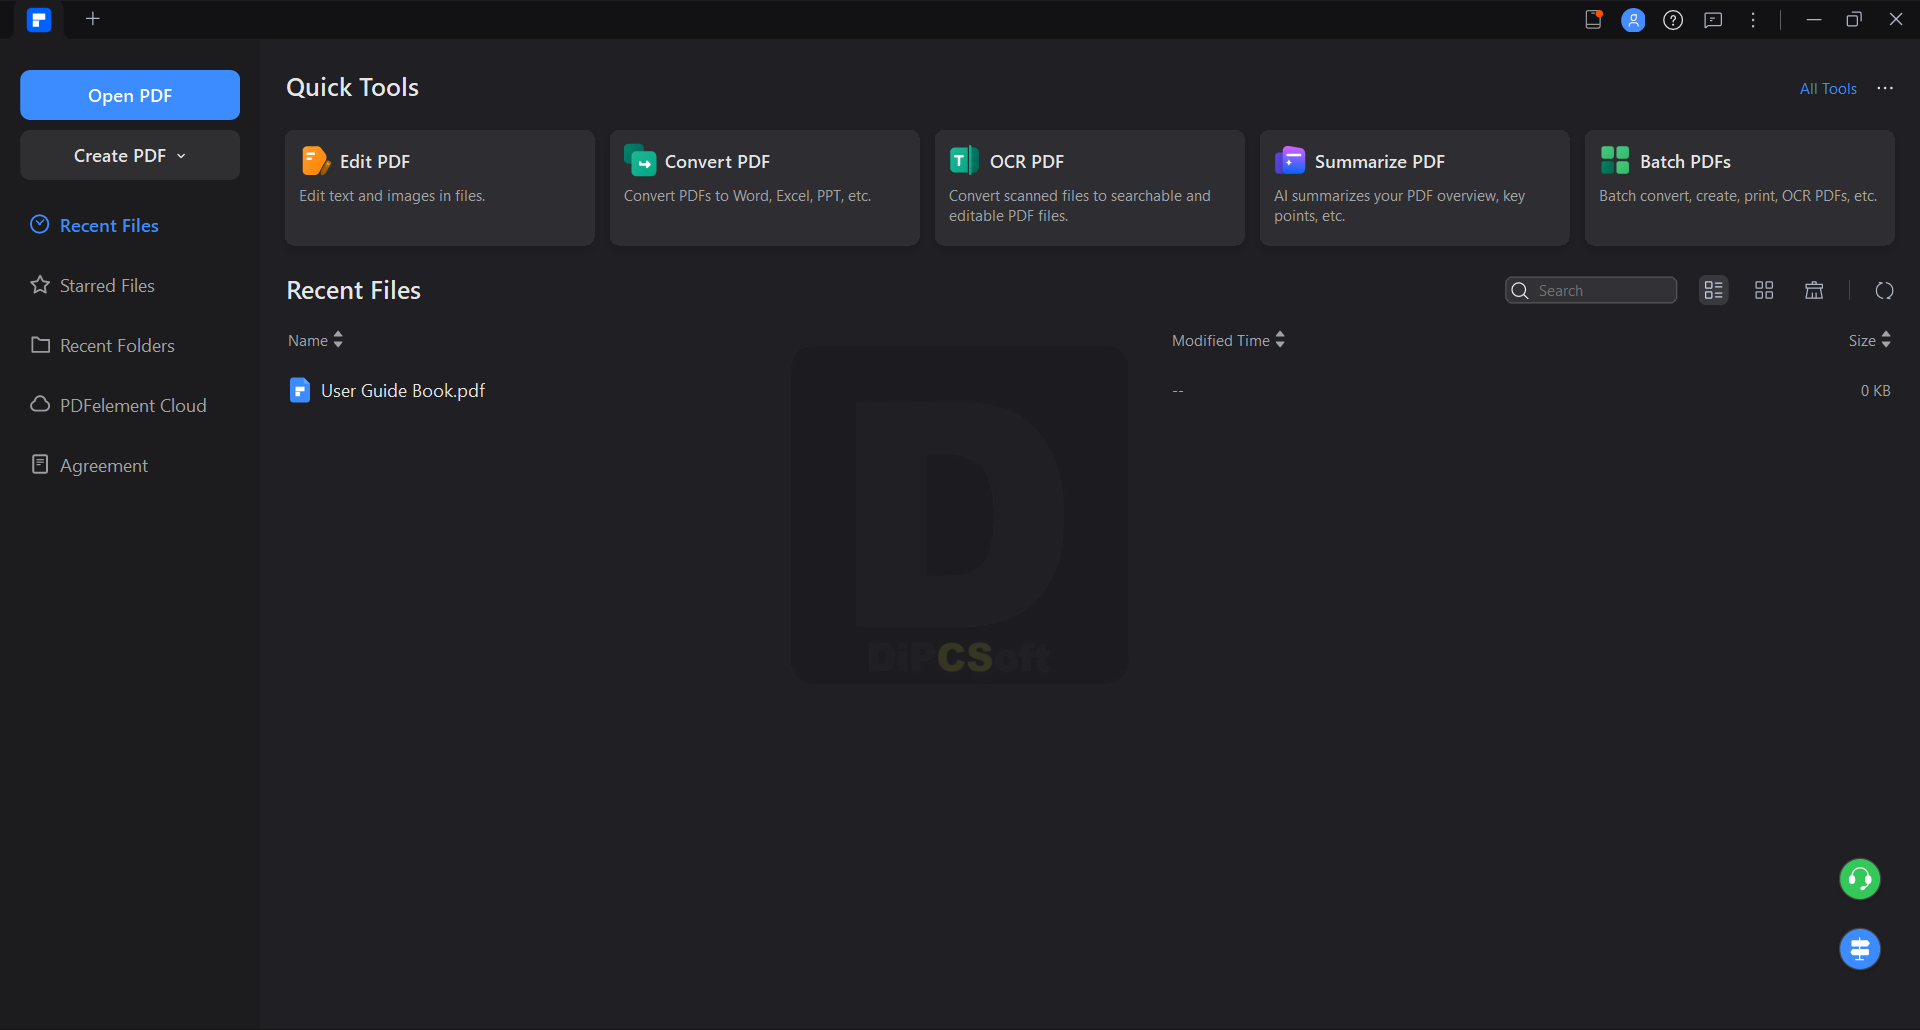Open the user account avatar

pos(1633,20)
